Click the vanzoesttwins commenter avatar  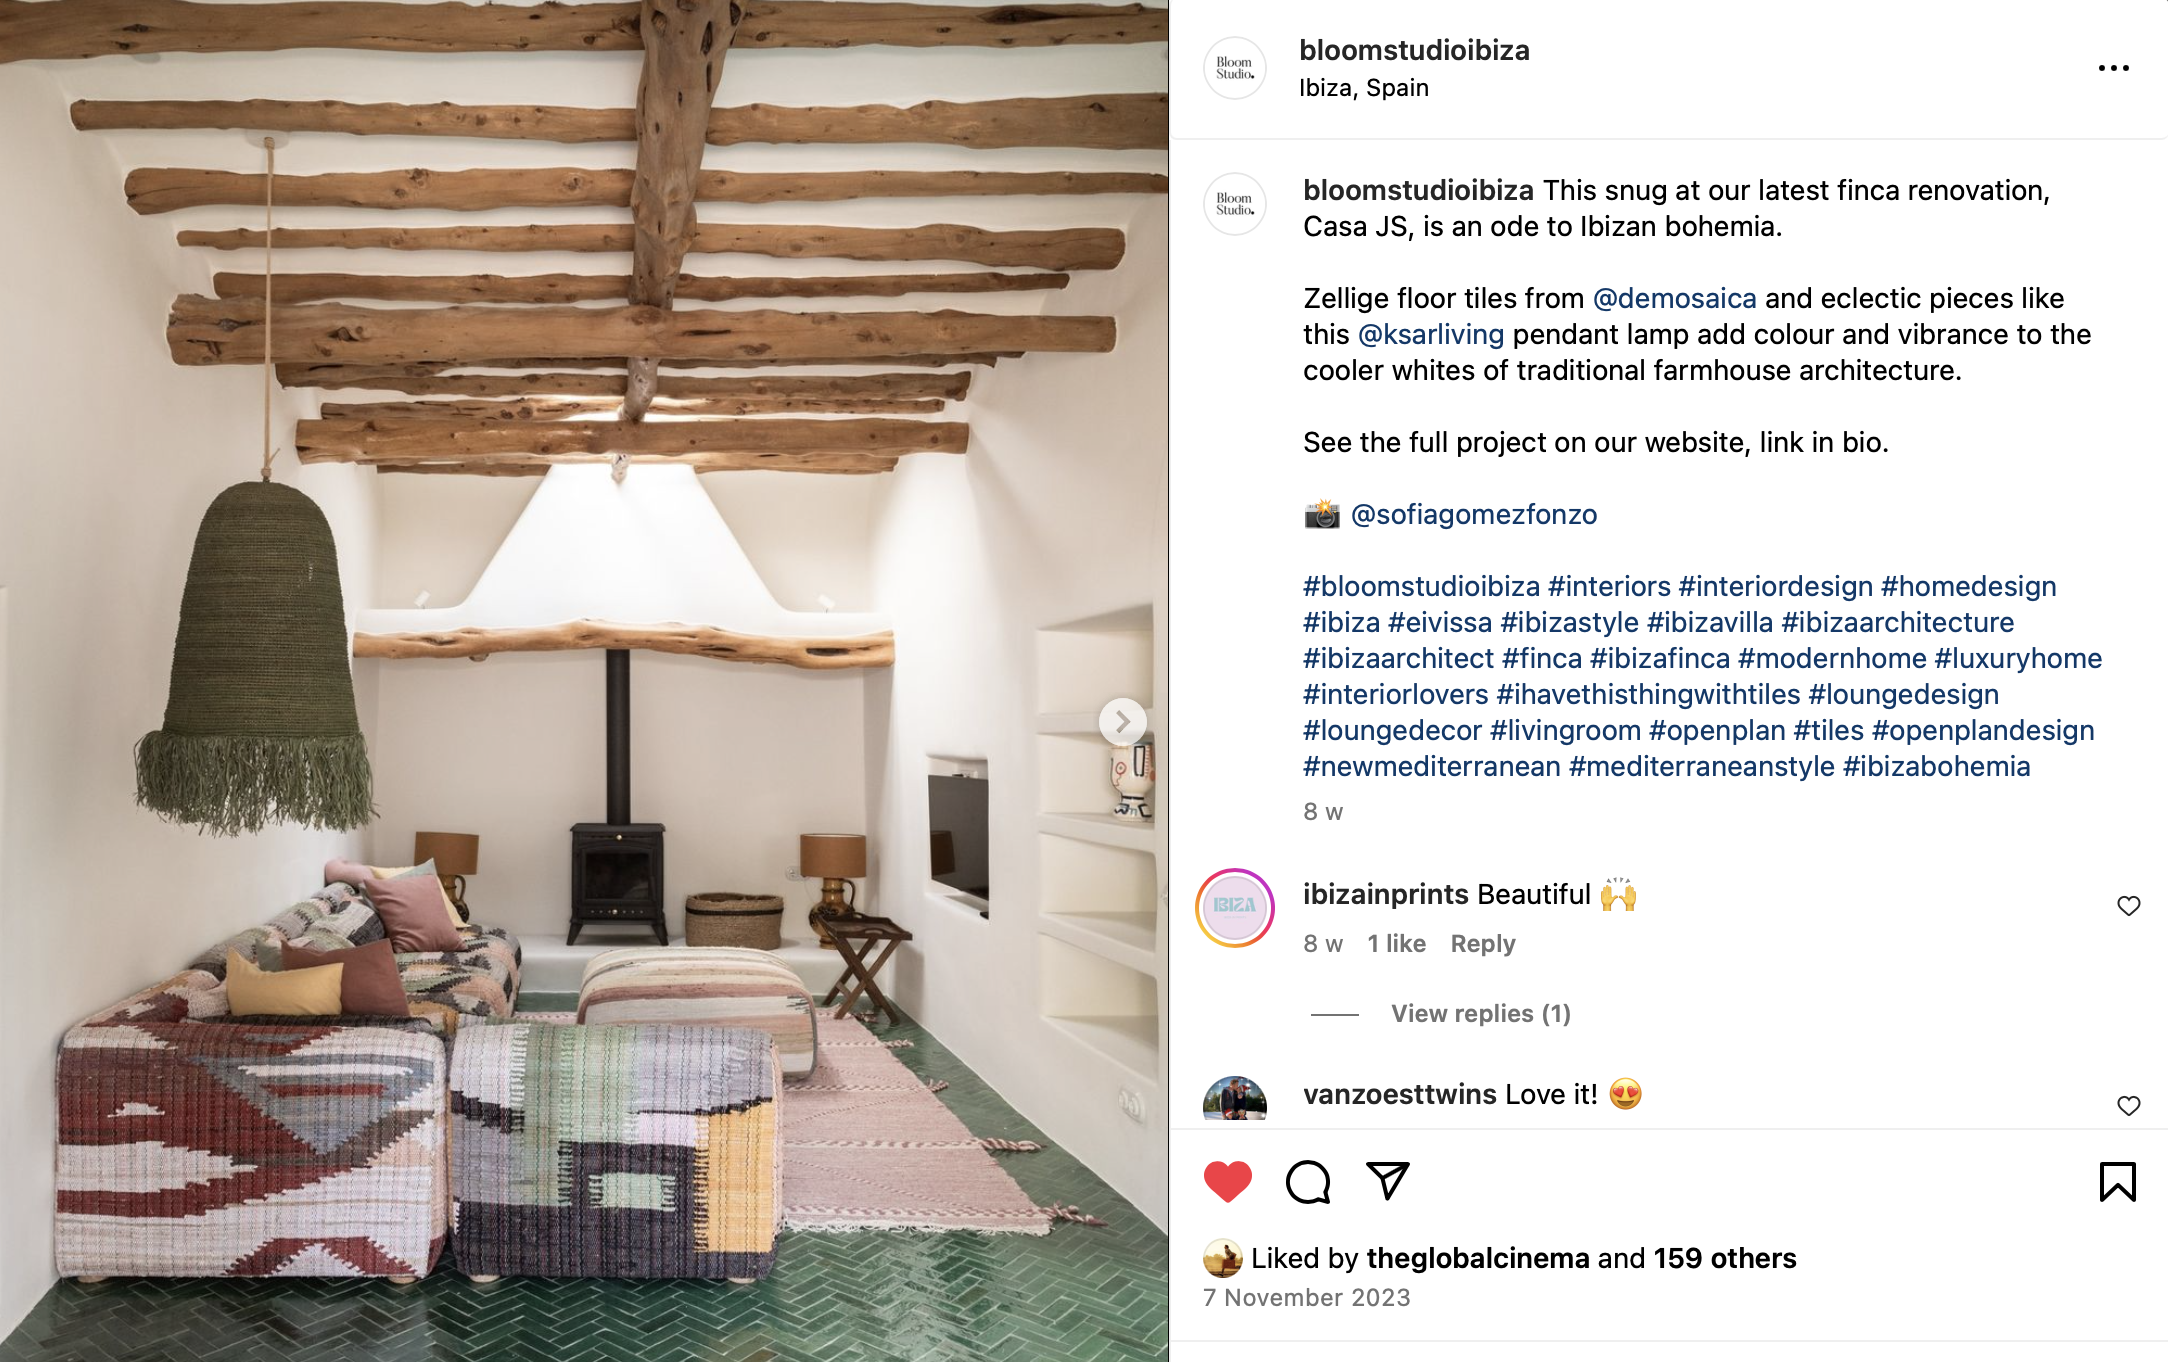click(x=1235, y=1100)
